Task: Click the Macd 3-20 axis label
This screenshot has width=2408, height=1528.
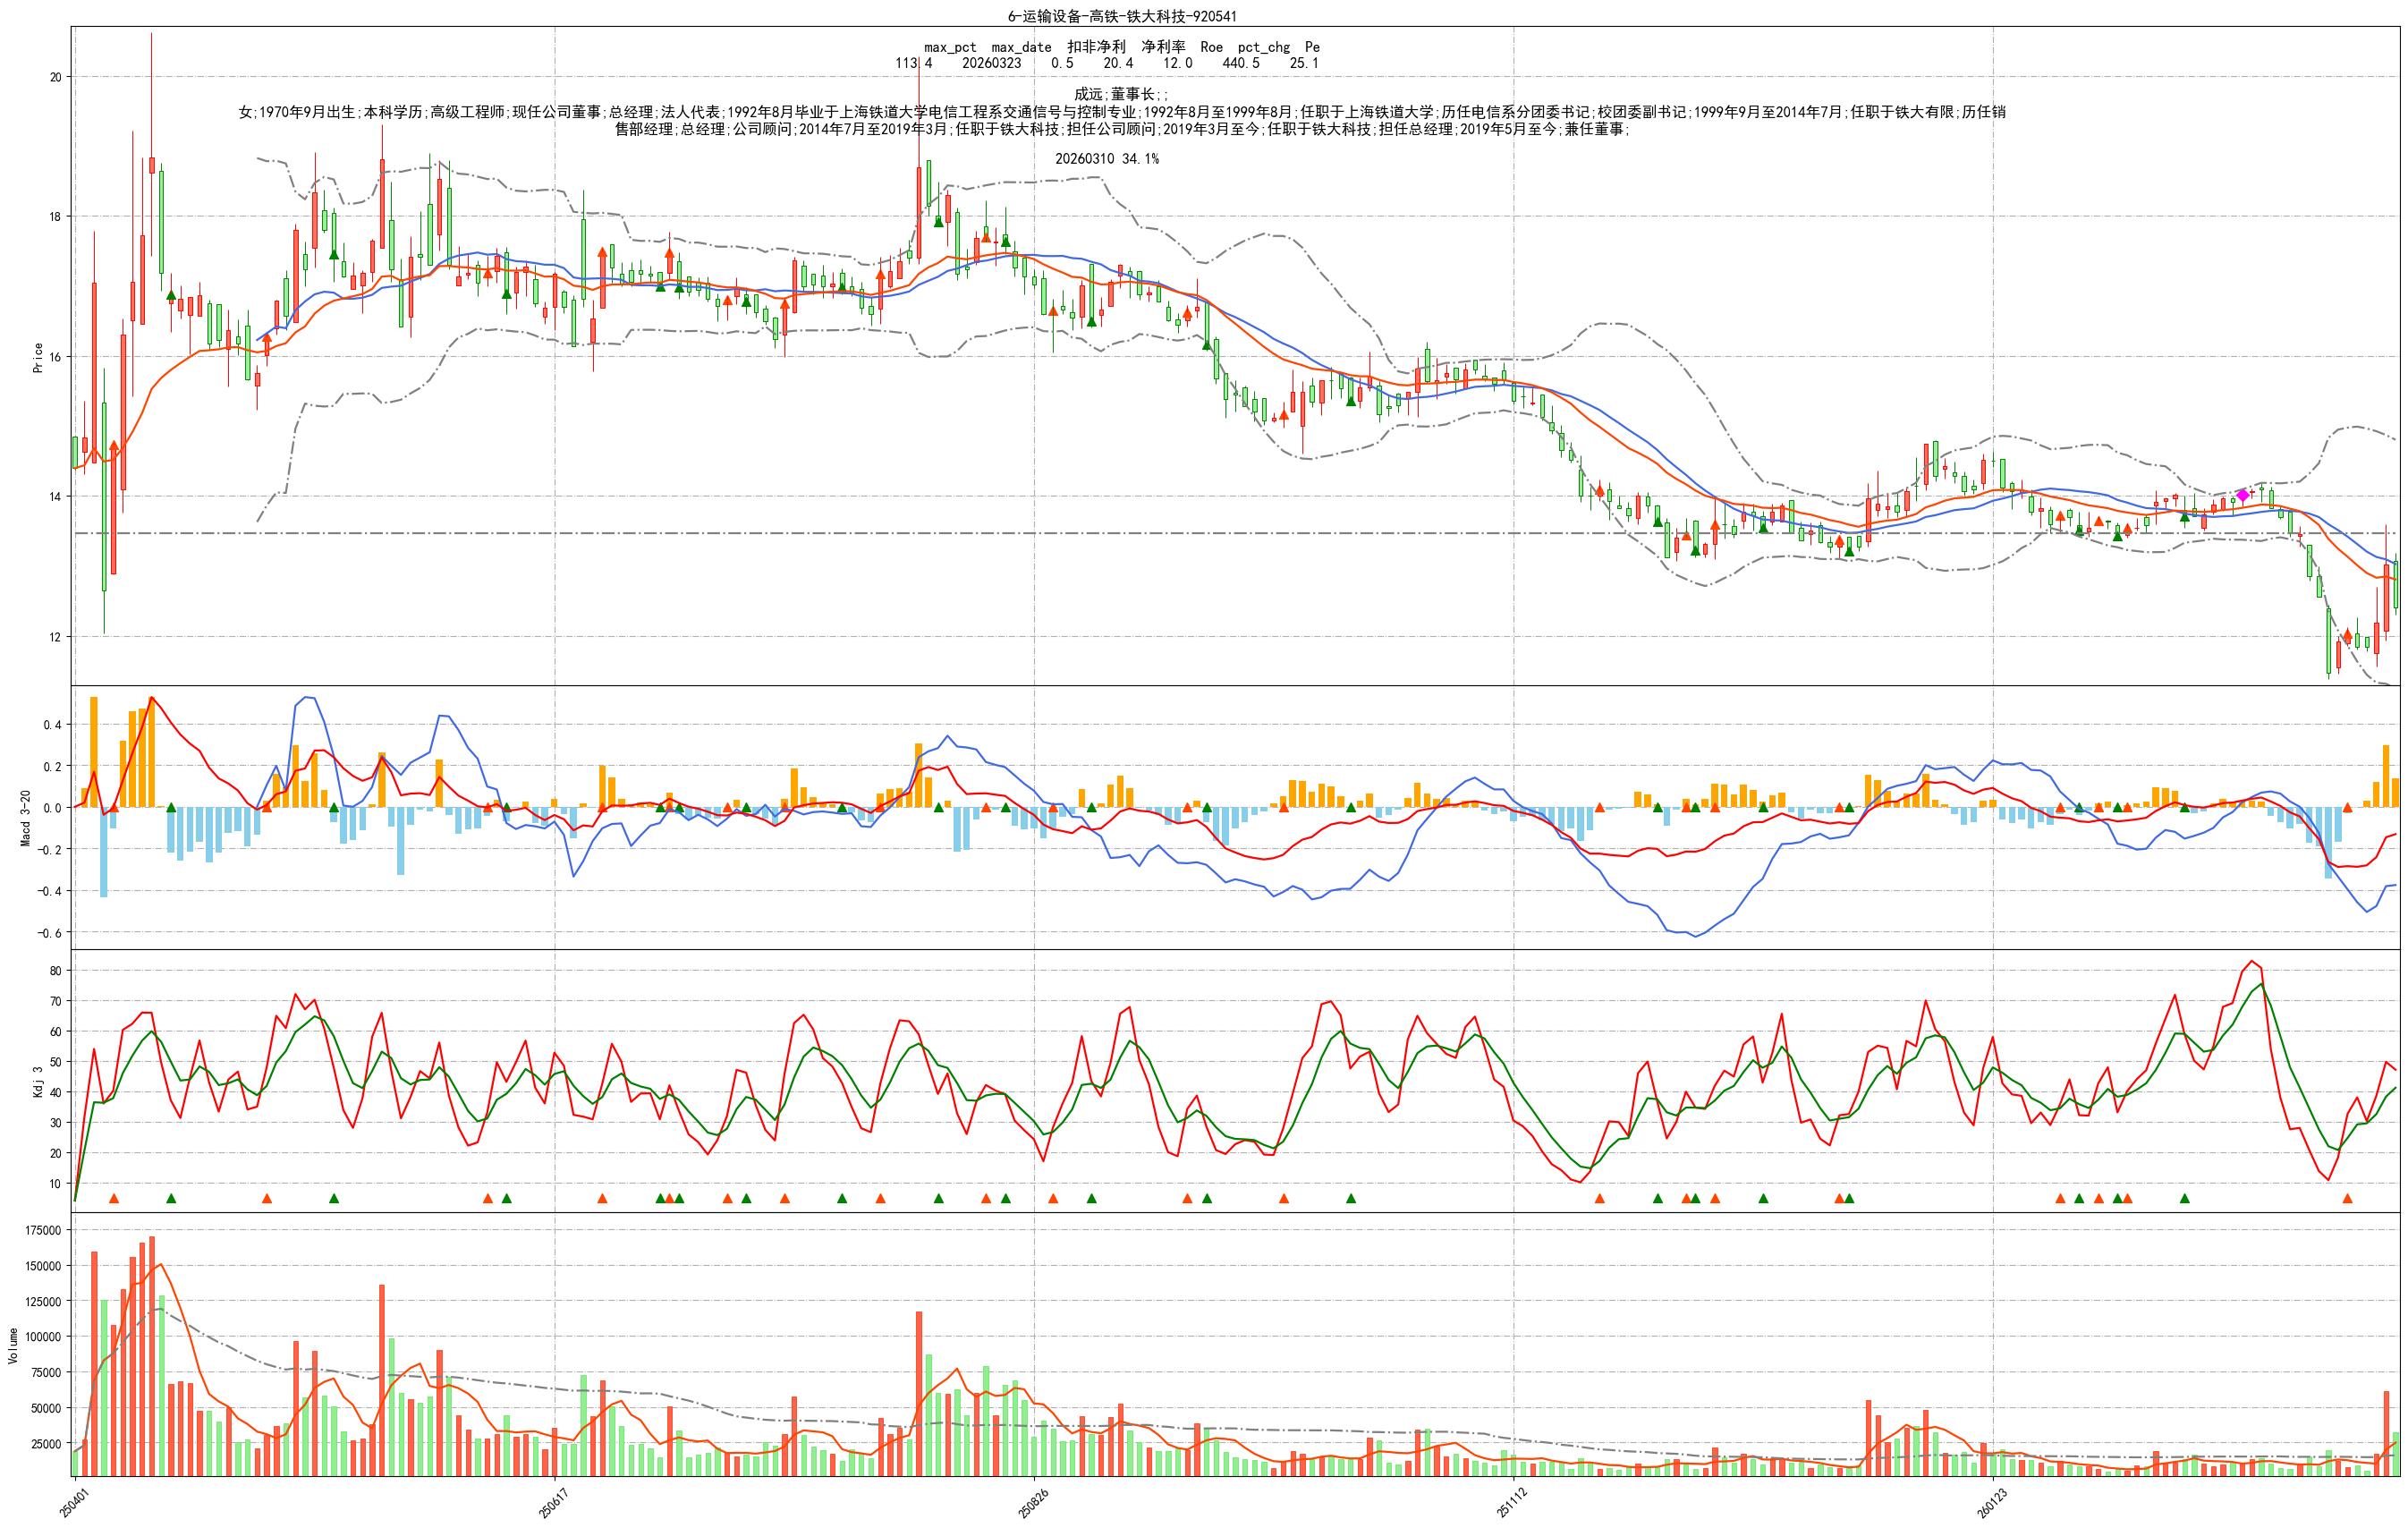Action: [x=26, y=818]
